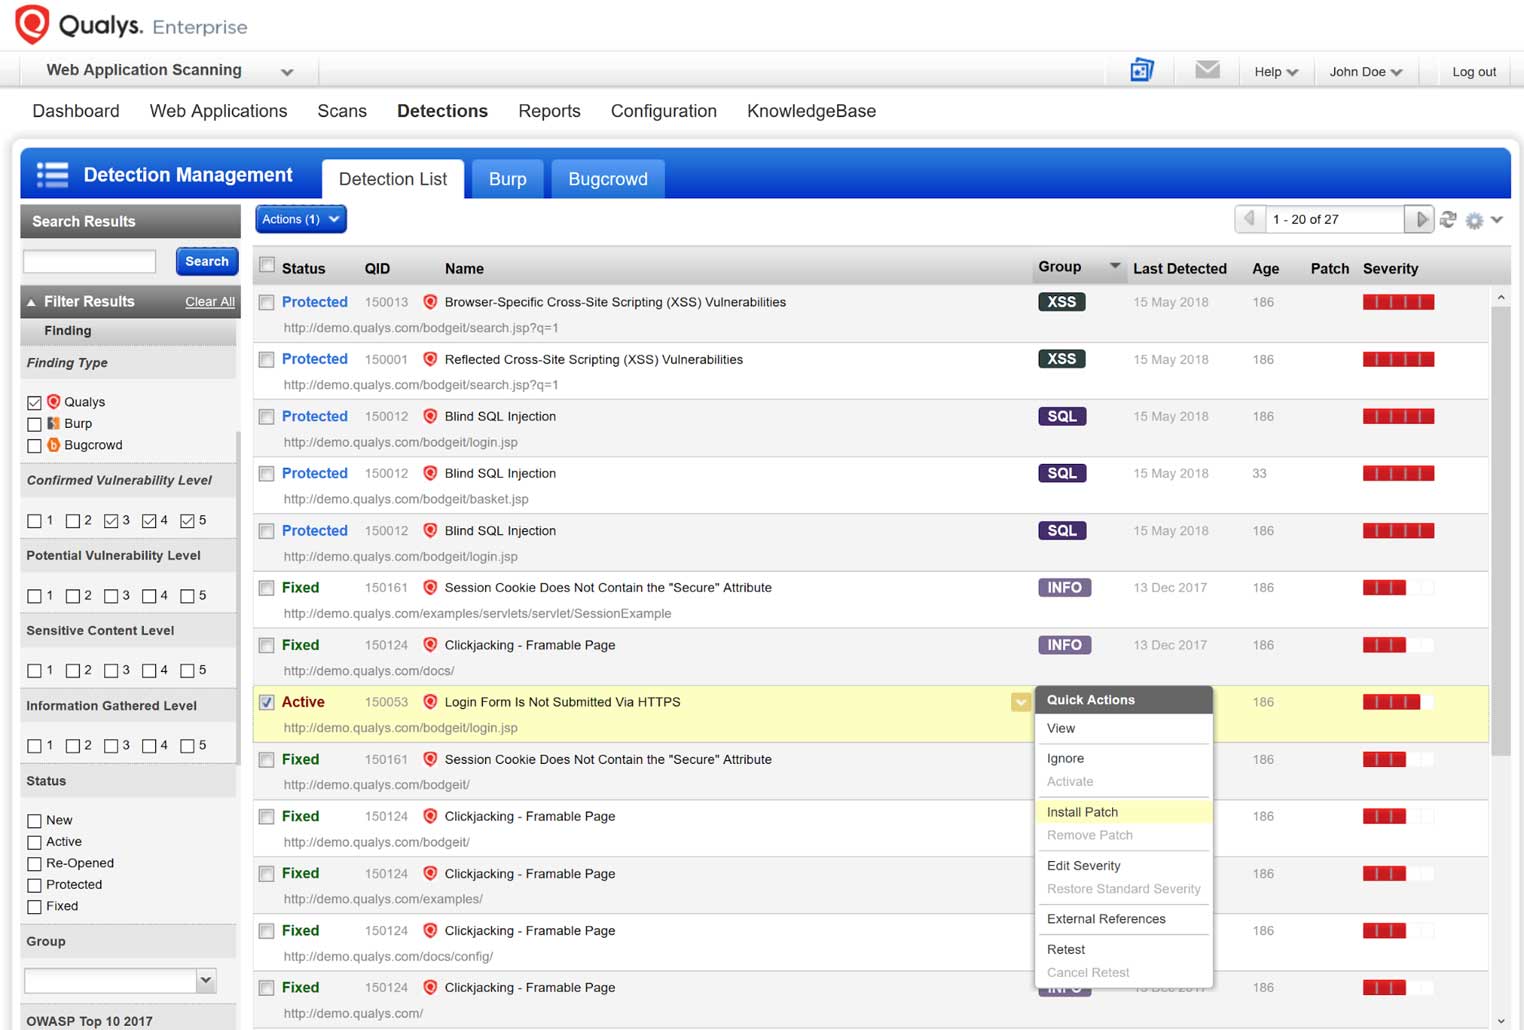Open the messages envelope icon
The height and width of the screenshot is (1030, 1524).
1207,70
